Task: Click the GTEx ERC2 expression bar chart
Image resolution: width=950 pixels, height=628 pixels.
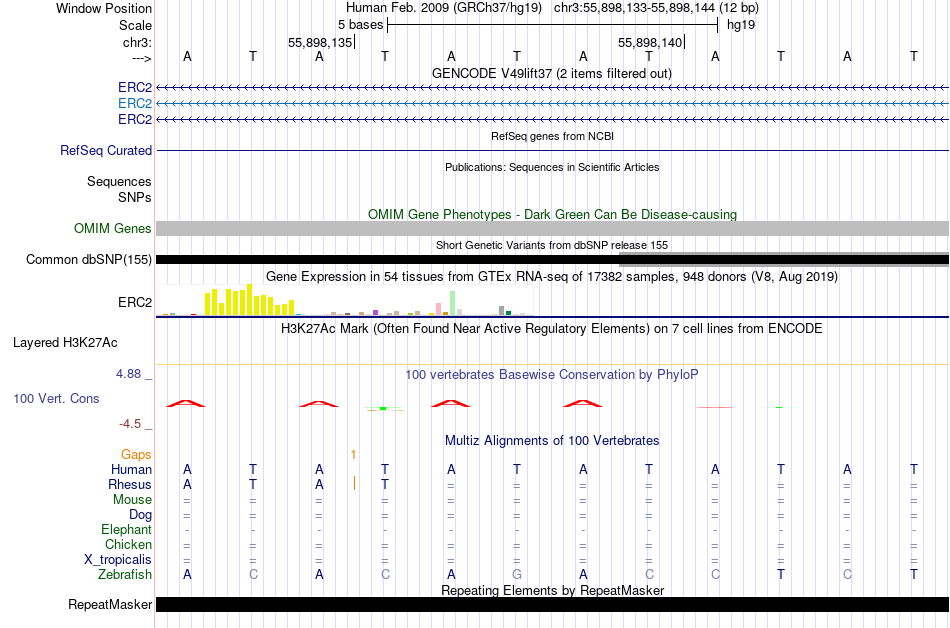Action: [345, 301]
